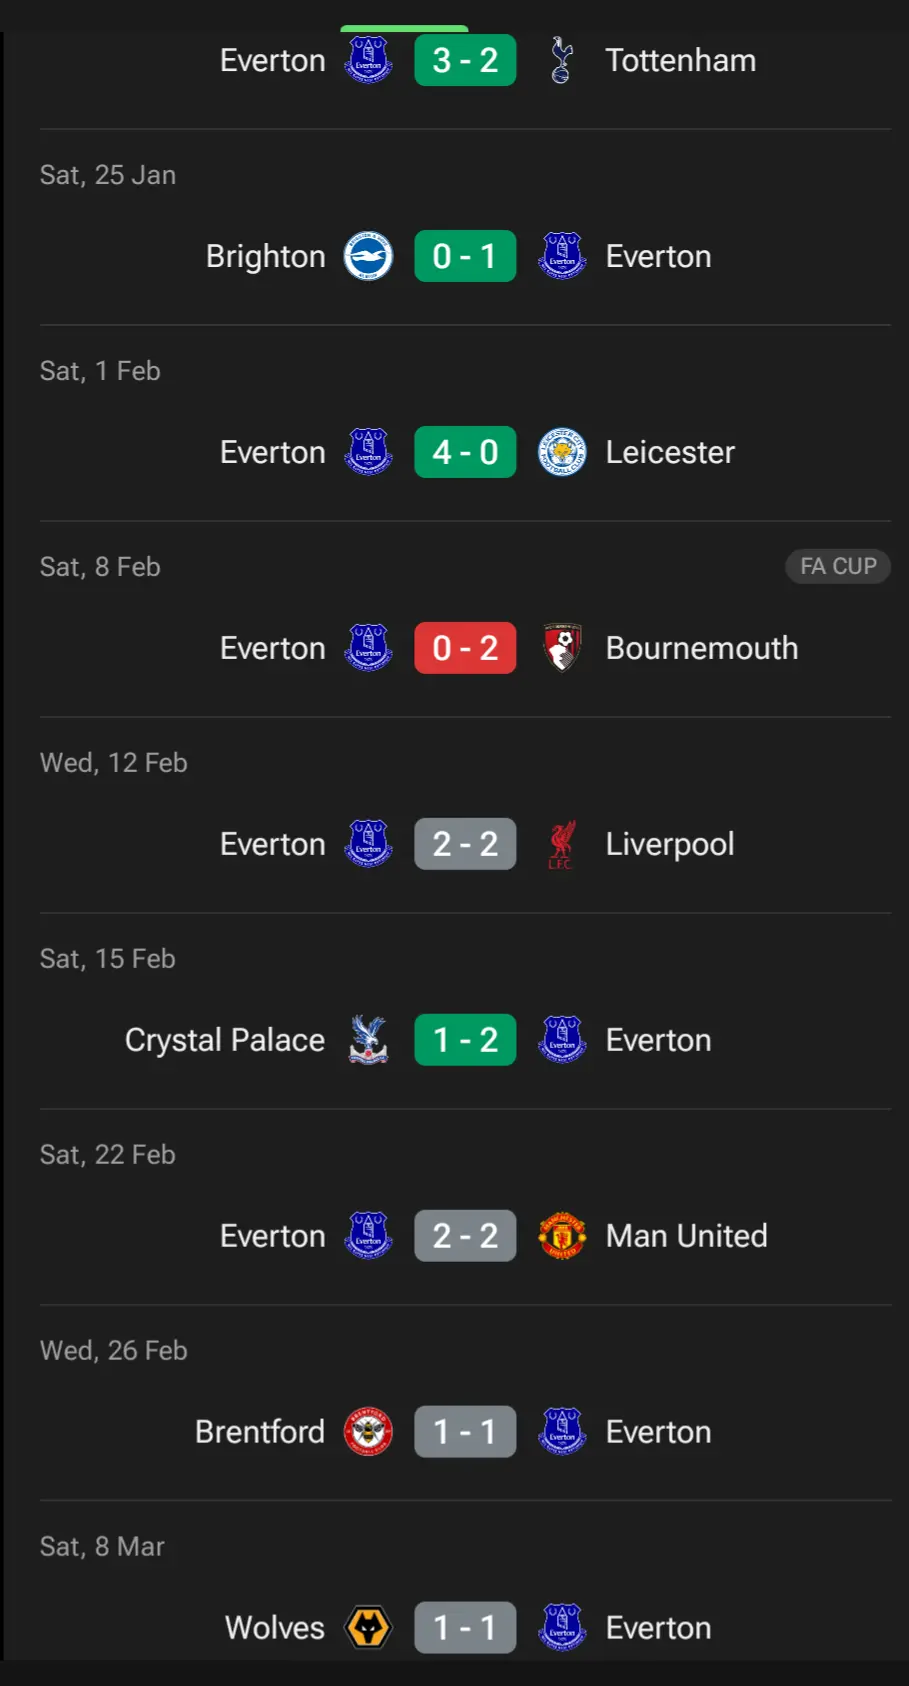This screenshot has width=909, height=1686.
Task: Open the Man United team name
Action: 686,1236
